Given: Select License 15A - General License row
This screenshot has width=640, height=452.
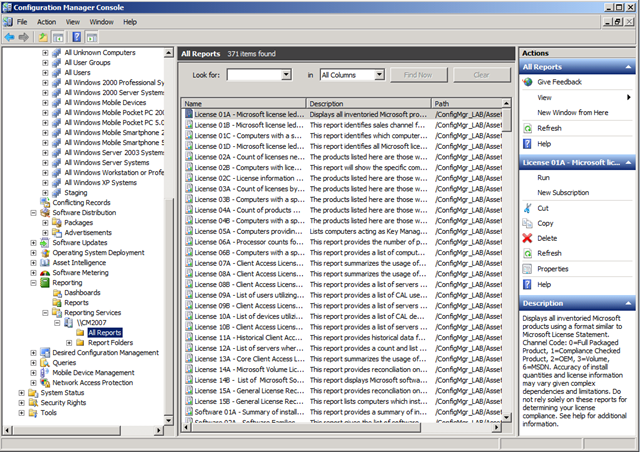Looking at the screenshot, I should click(x=343, y=391).
